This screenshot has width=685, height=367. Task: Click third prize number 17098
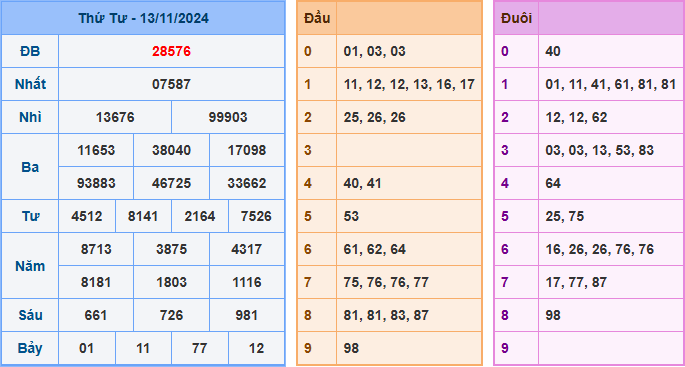point(247,150)
